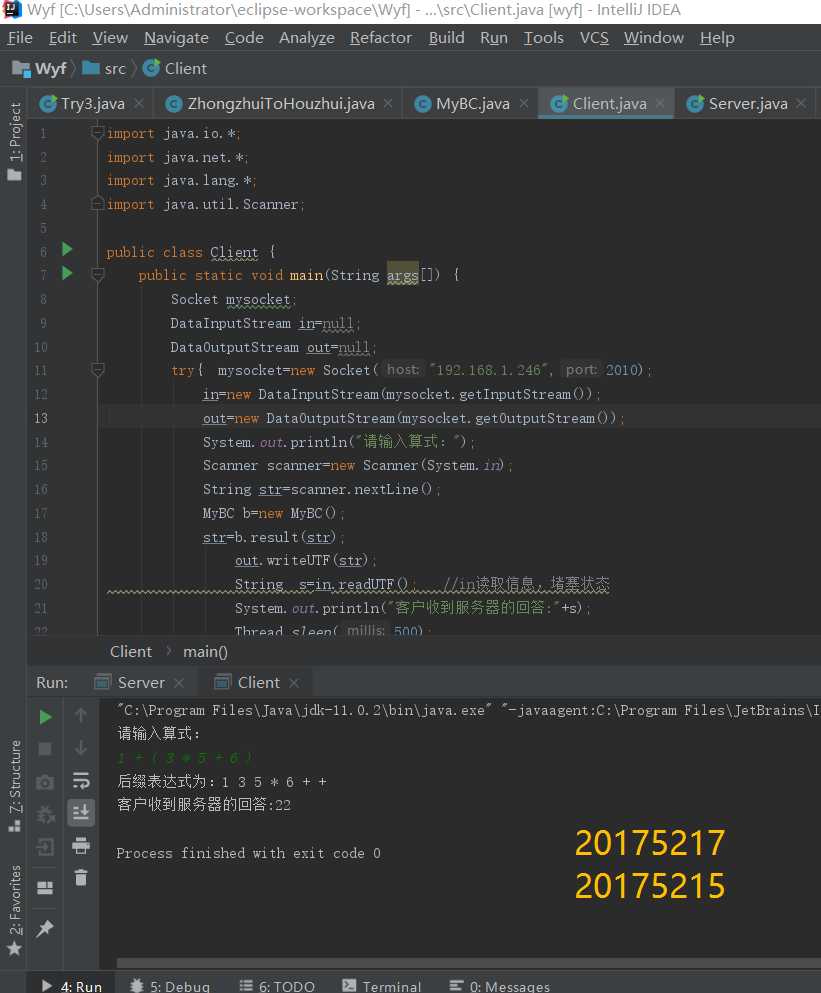Close the Client.java tab
This screenshot has width=821, height=993.
(659, 103)
